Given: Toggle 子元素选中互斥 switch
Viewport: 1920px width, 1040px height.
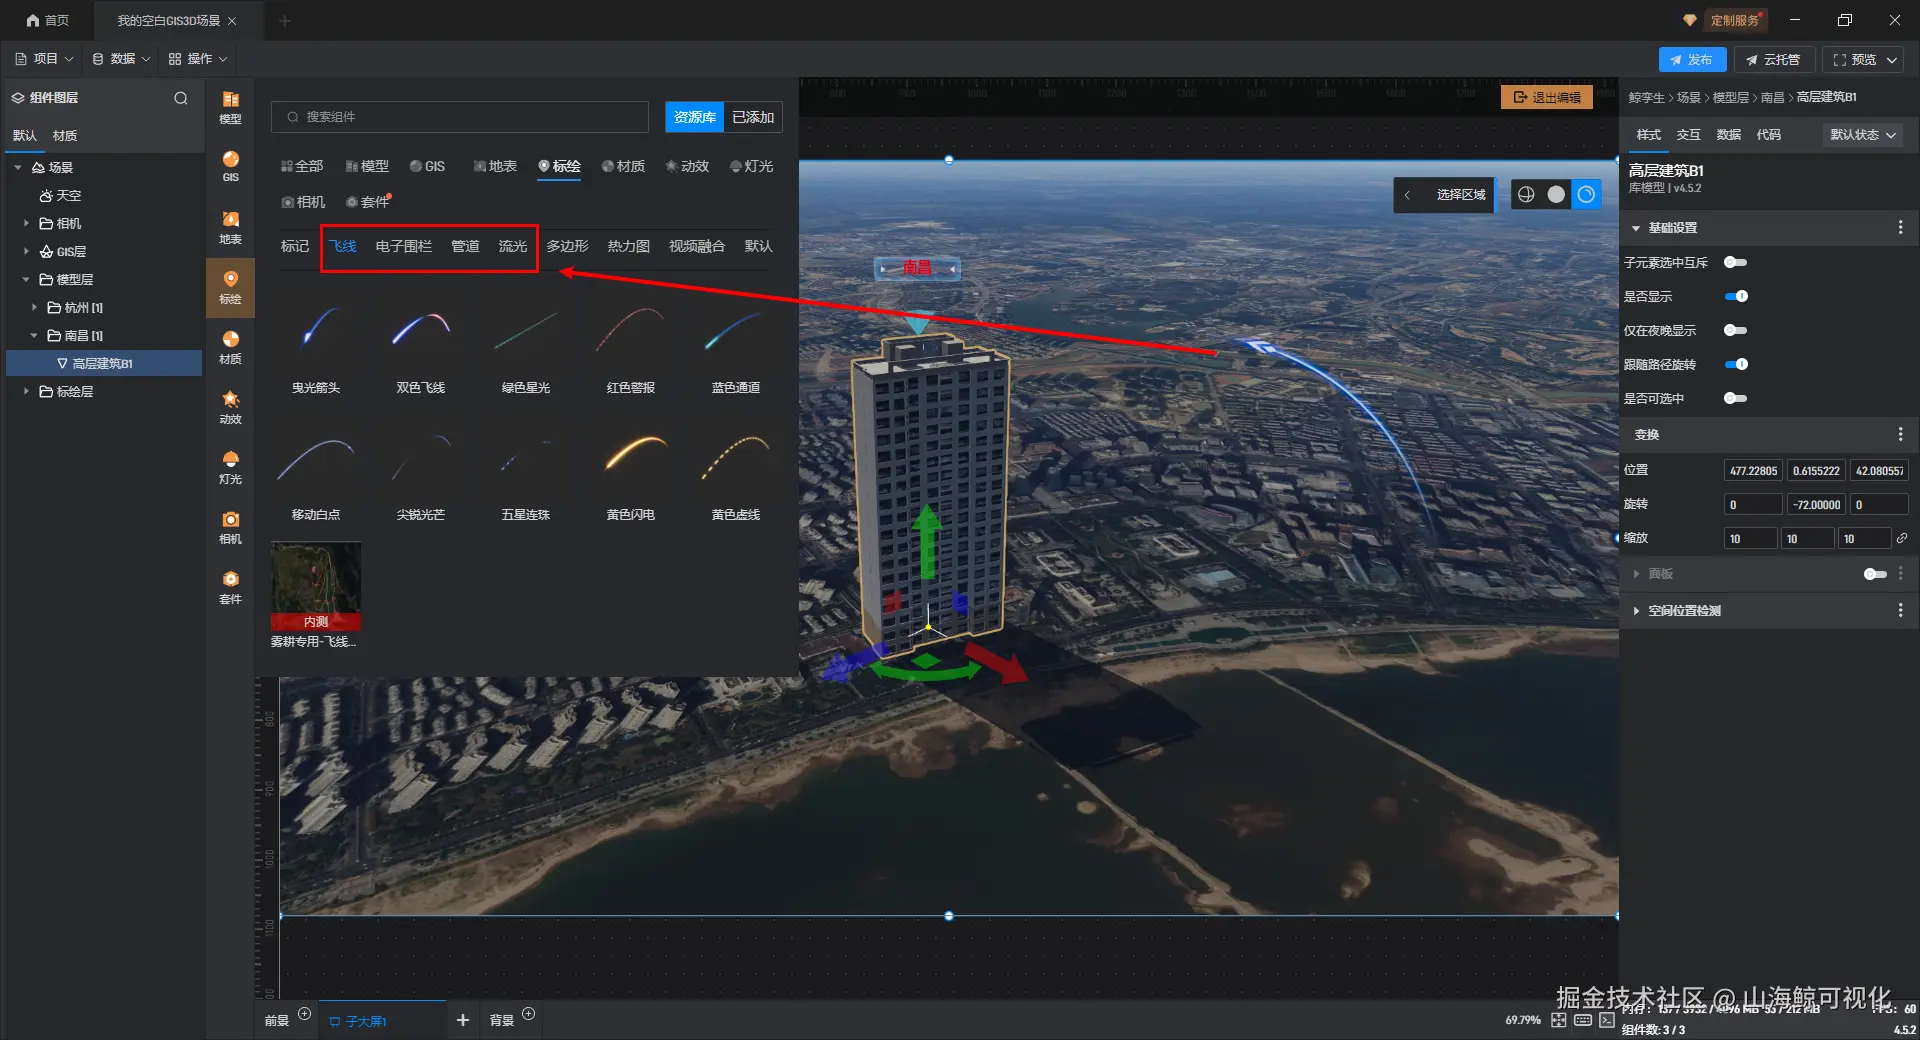Looking at the screenshot, I should point(1735,262).
